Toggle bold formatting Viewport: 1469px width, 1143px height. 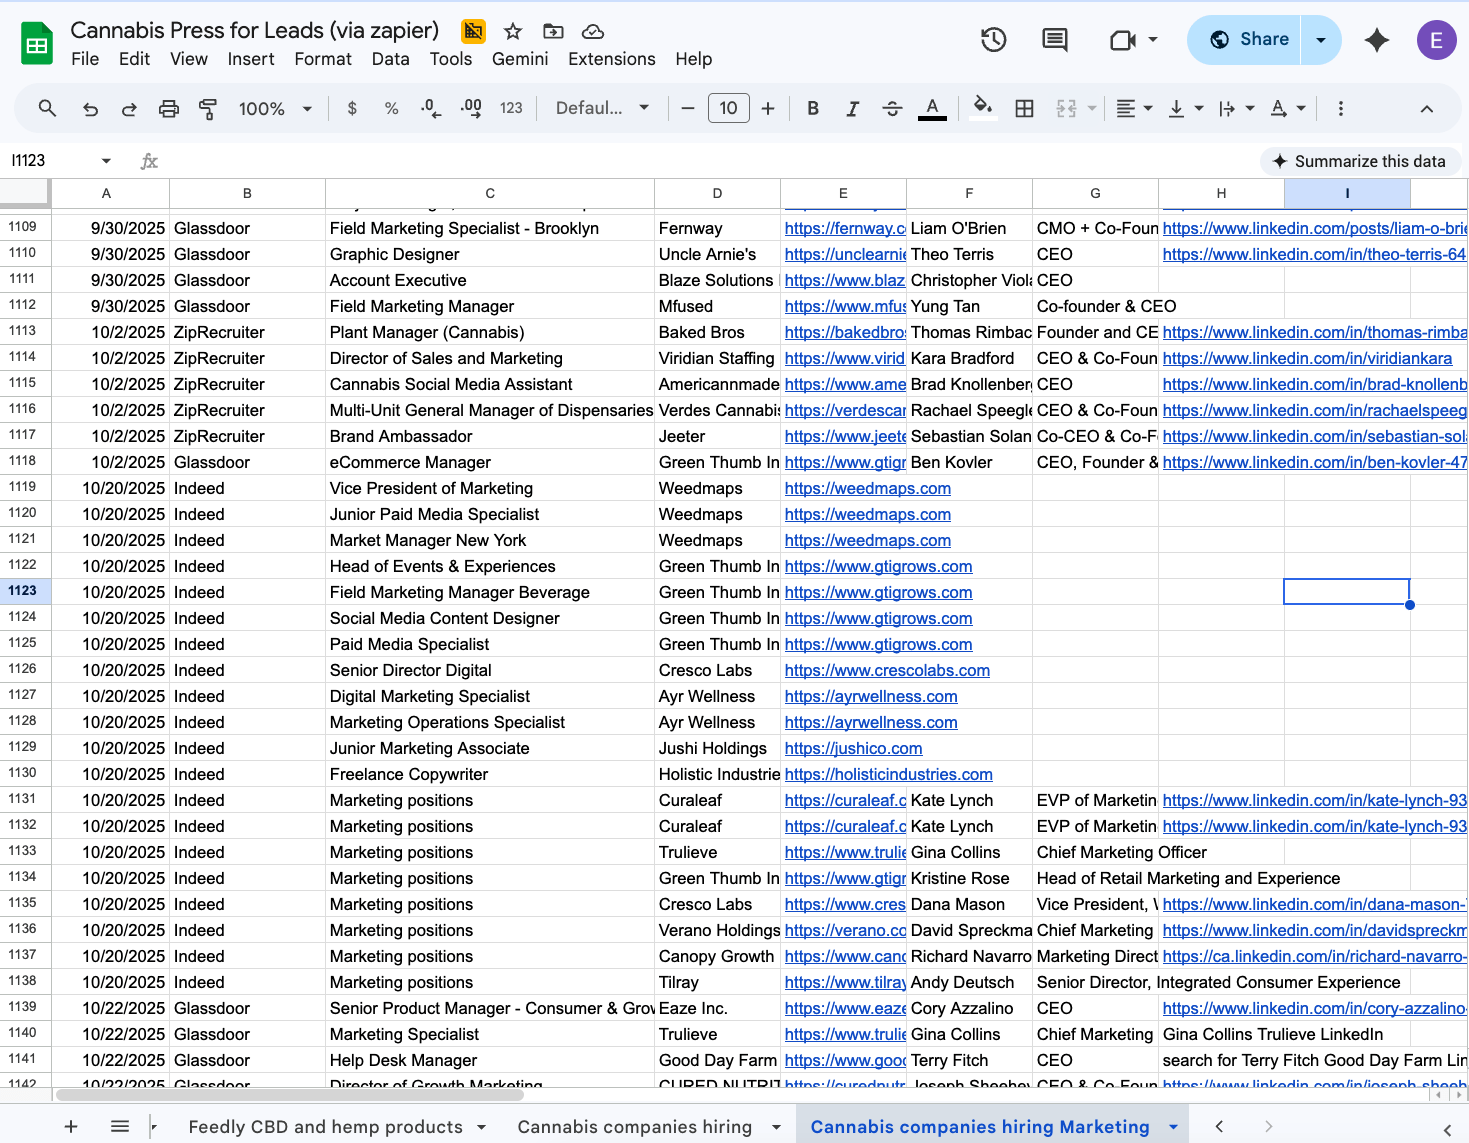pos(813,108)
